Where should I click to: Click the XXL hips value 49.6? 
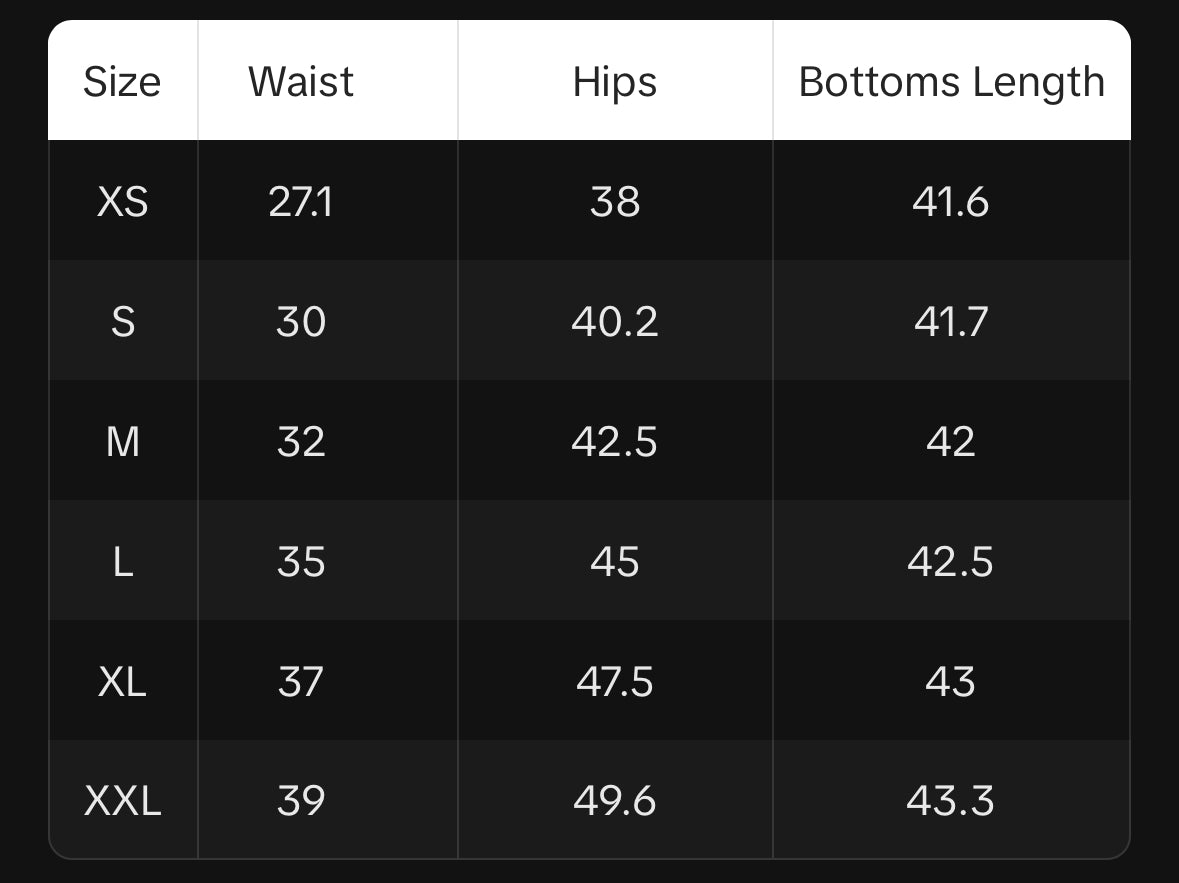(615, 801)
